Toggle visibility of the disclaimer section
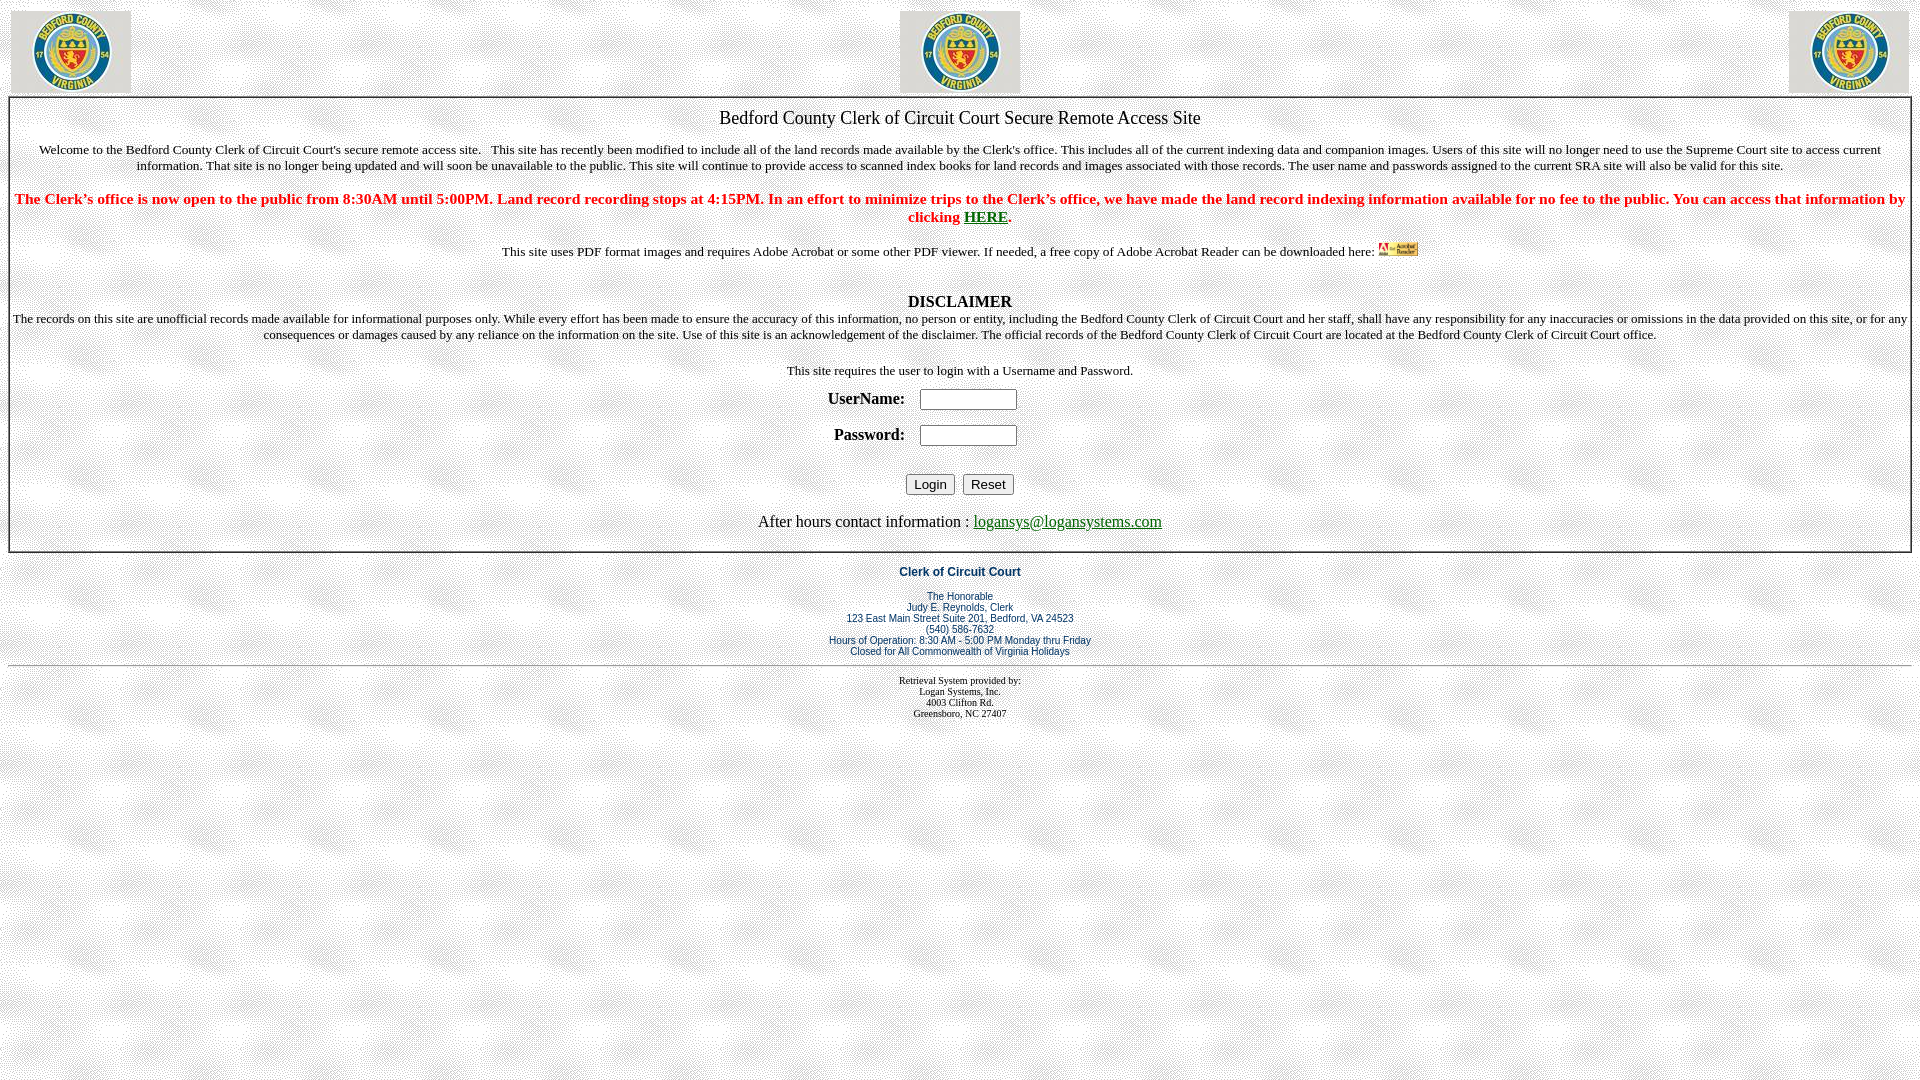This screenshot has width=1920, height=1080. [x=960, y=302]
